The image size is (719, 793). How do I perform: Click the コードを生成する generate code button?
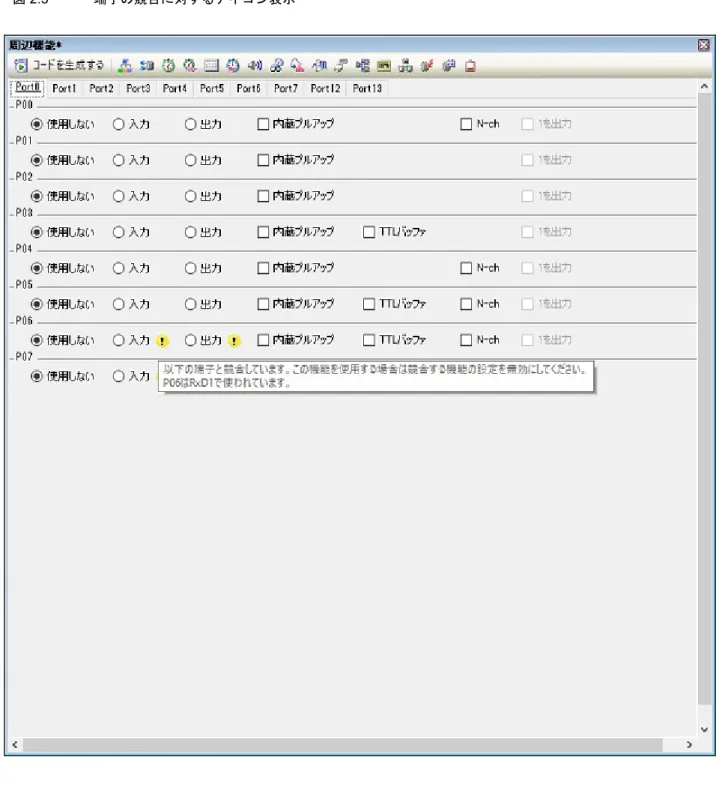pos(59,65)
